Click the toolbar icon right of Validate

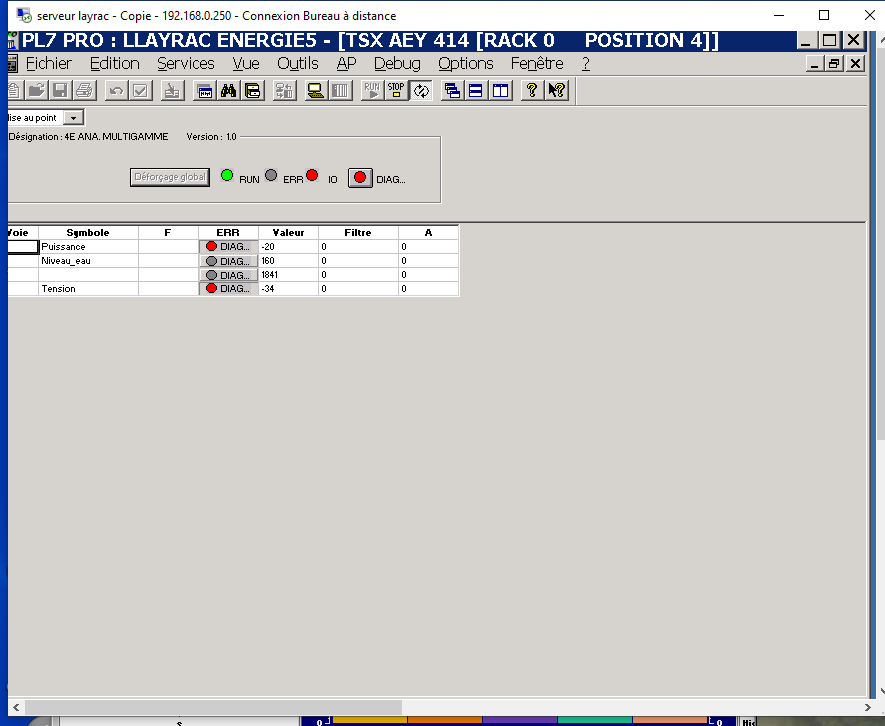click(x=172, y=90)
